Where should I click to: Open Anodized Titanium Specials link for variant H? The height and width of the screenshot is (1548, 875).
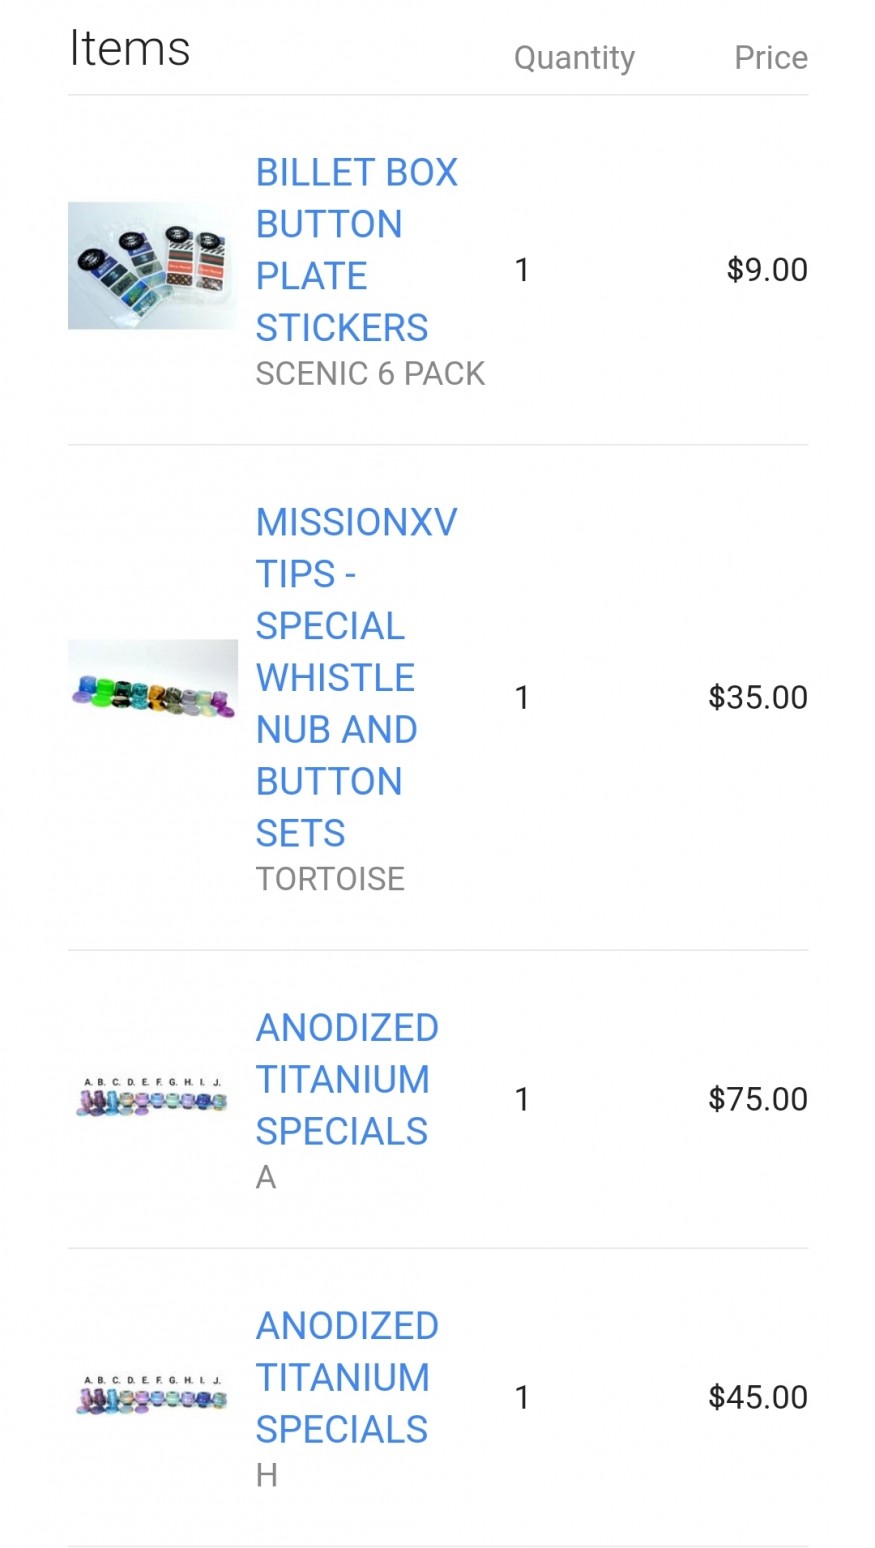tap(346, 1377)
